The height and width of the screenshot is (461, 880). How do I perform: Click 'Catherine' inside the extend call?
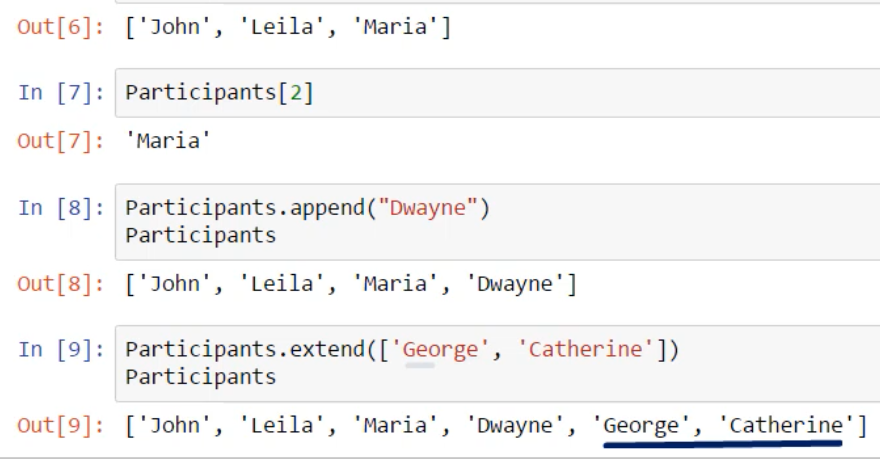point(586,351)
